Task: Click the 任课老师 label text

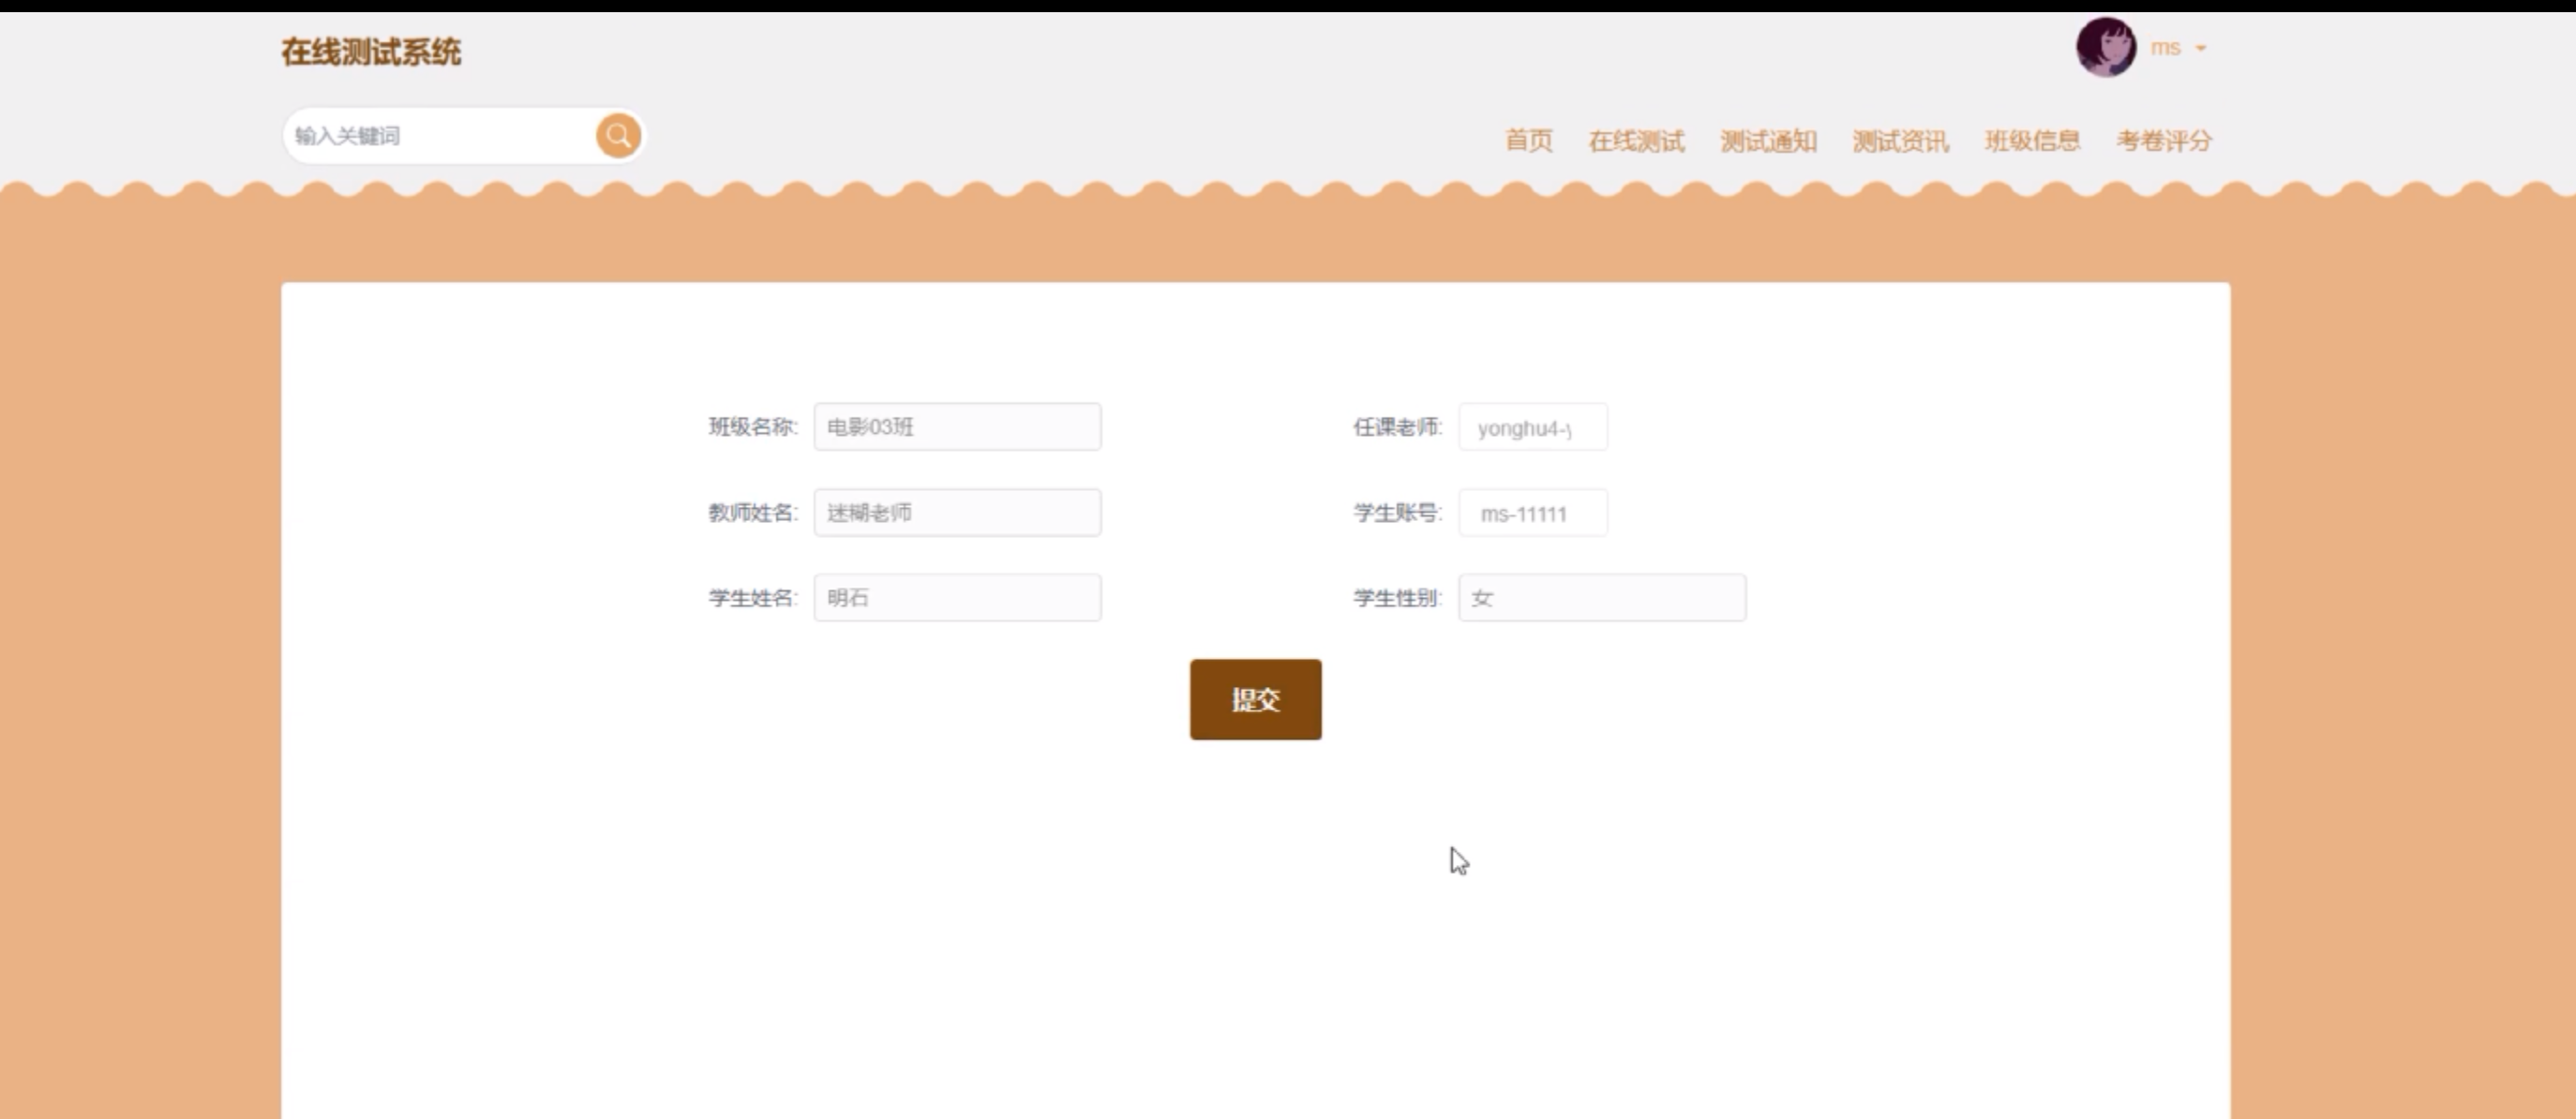Action: point(1397,427)
